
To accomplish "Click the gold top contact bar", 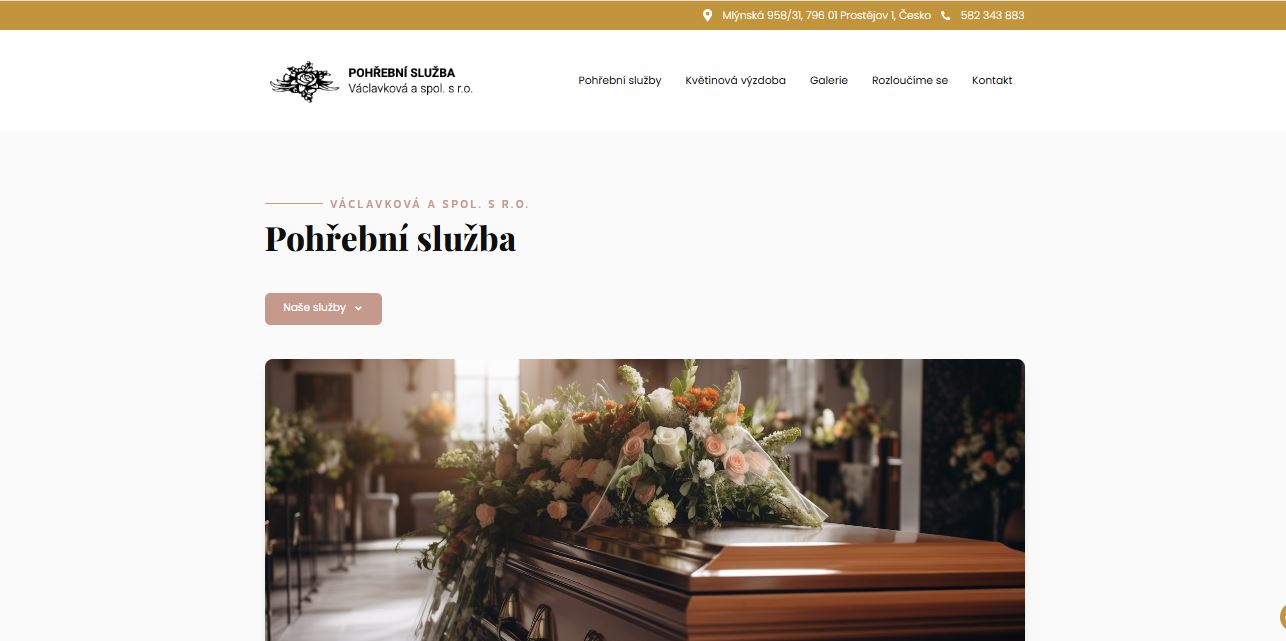I will pos(643,15).
